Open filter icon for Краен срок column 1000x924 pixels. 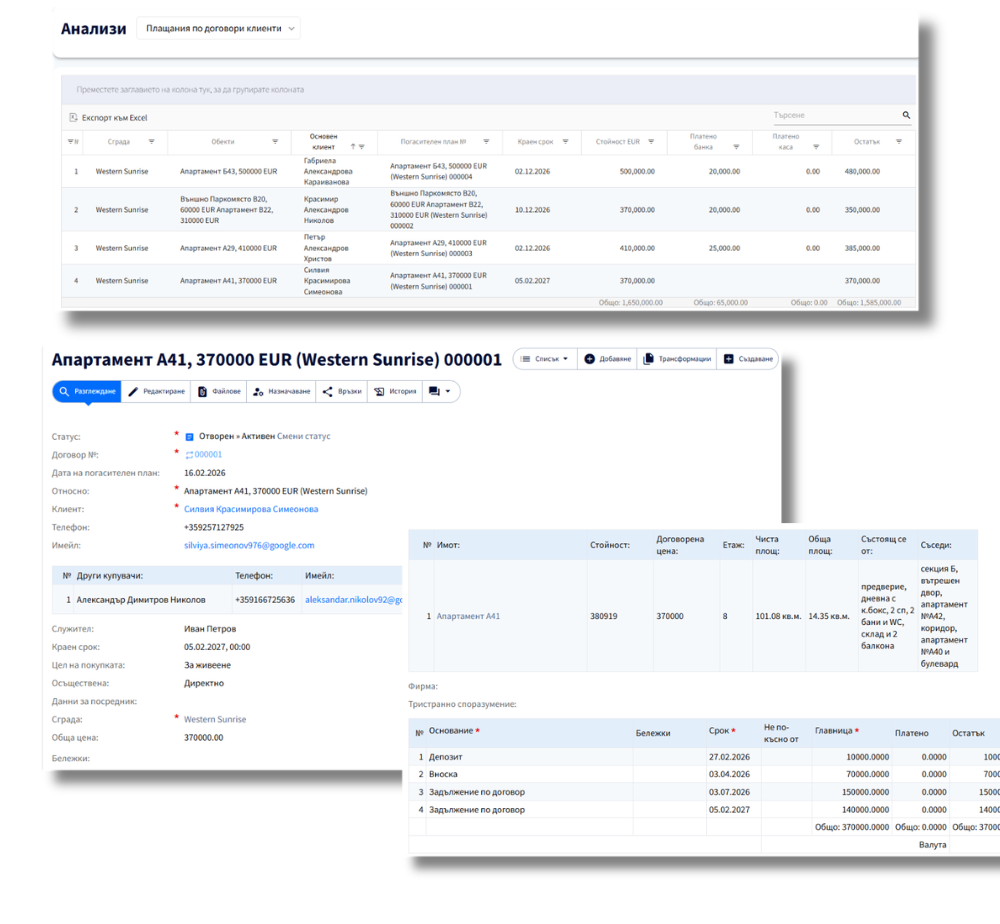pos(565,142)
